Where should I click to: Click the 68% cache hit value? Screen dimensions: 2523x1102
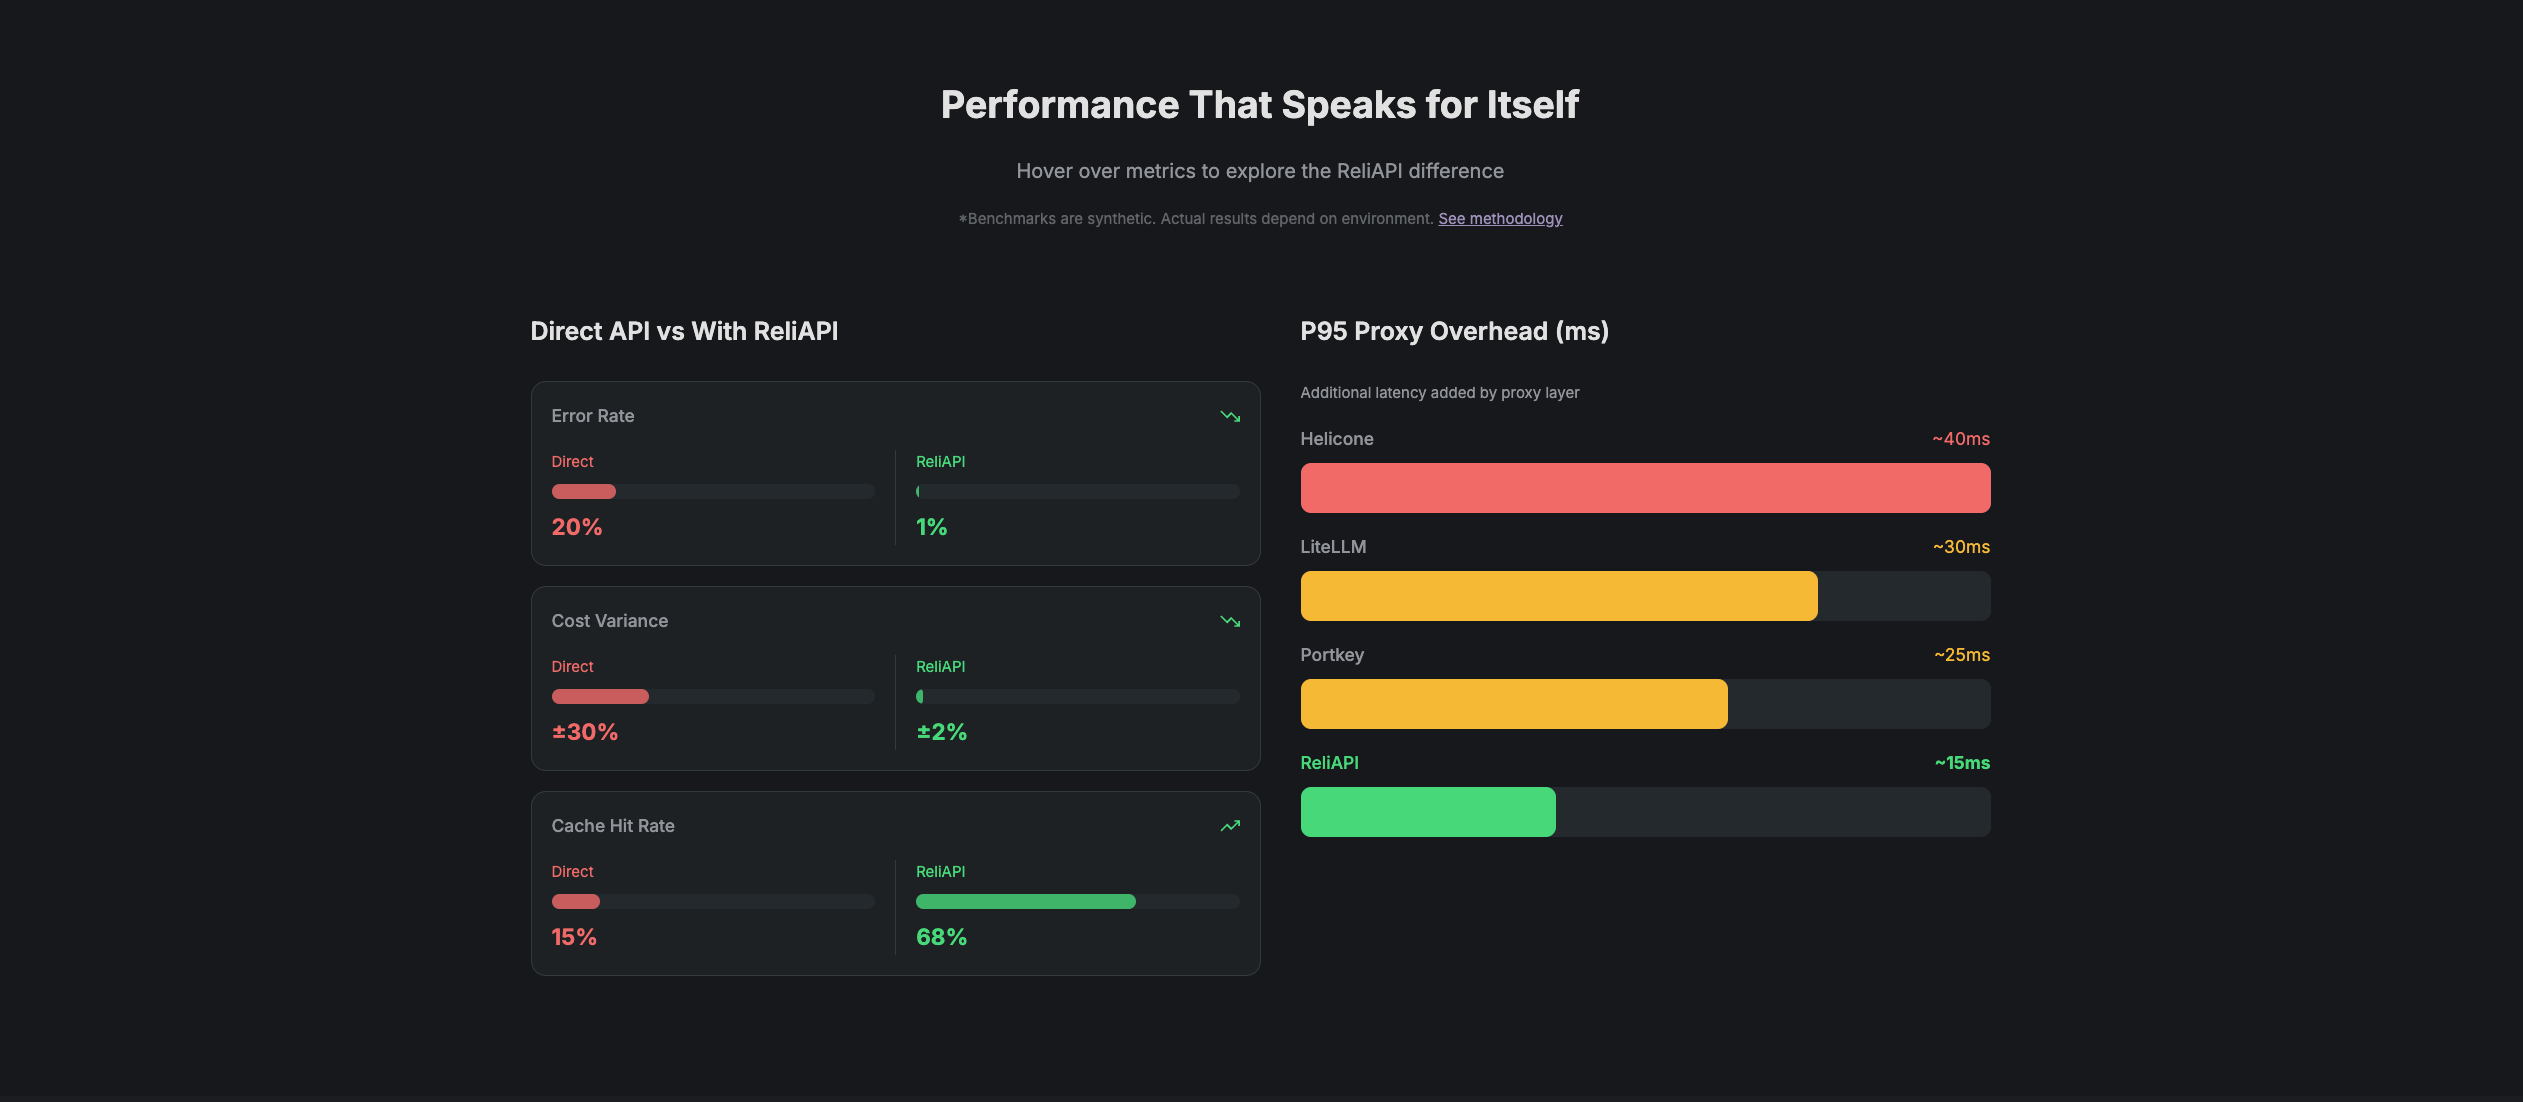tap(941, 937)
